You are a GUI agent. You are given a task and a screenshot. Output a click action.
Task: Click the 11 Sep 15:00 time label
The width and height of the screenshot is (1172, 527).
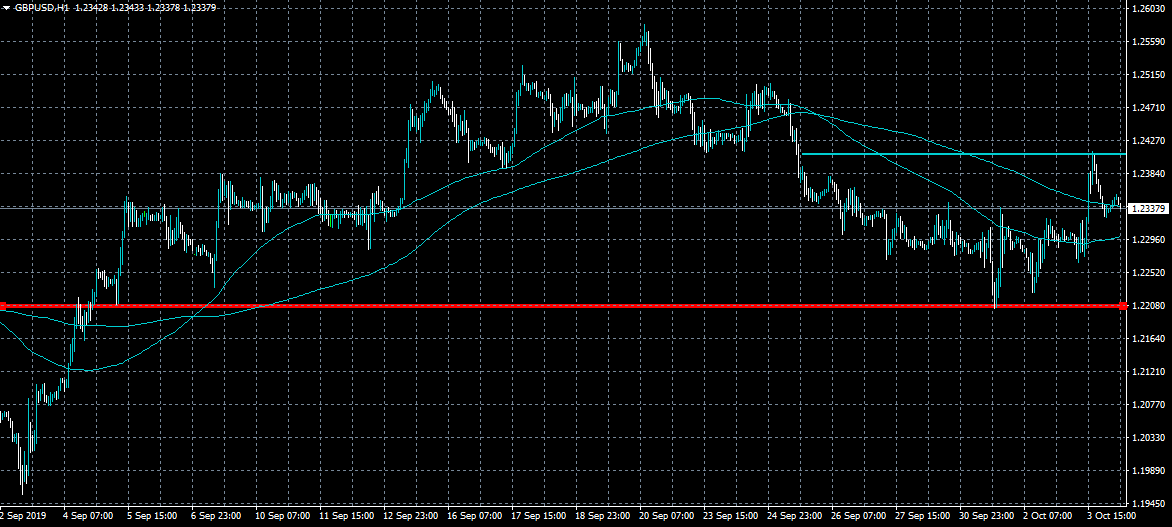347,517
